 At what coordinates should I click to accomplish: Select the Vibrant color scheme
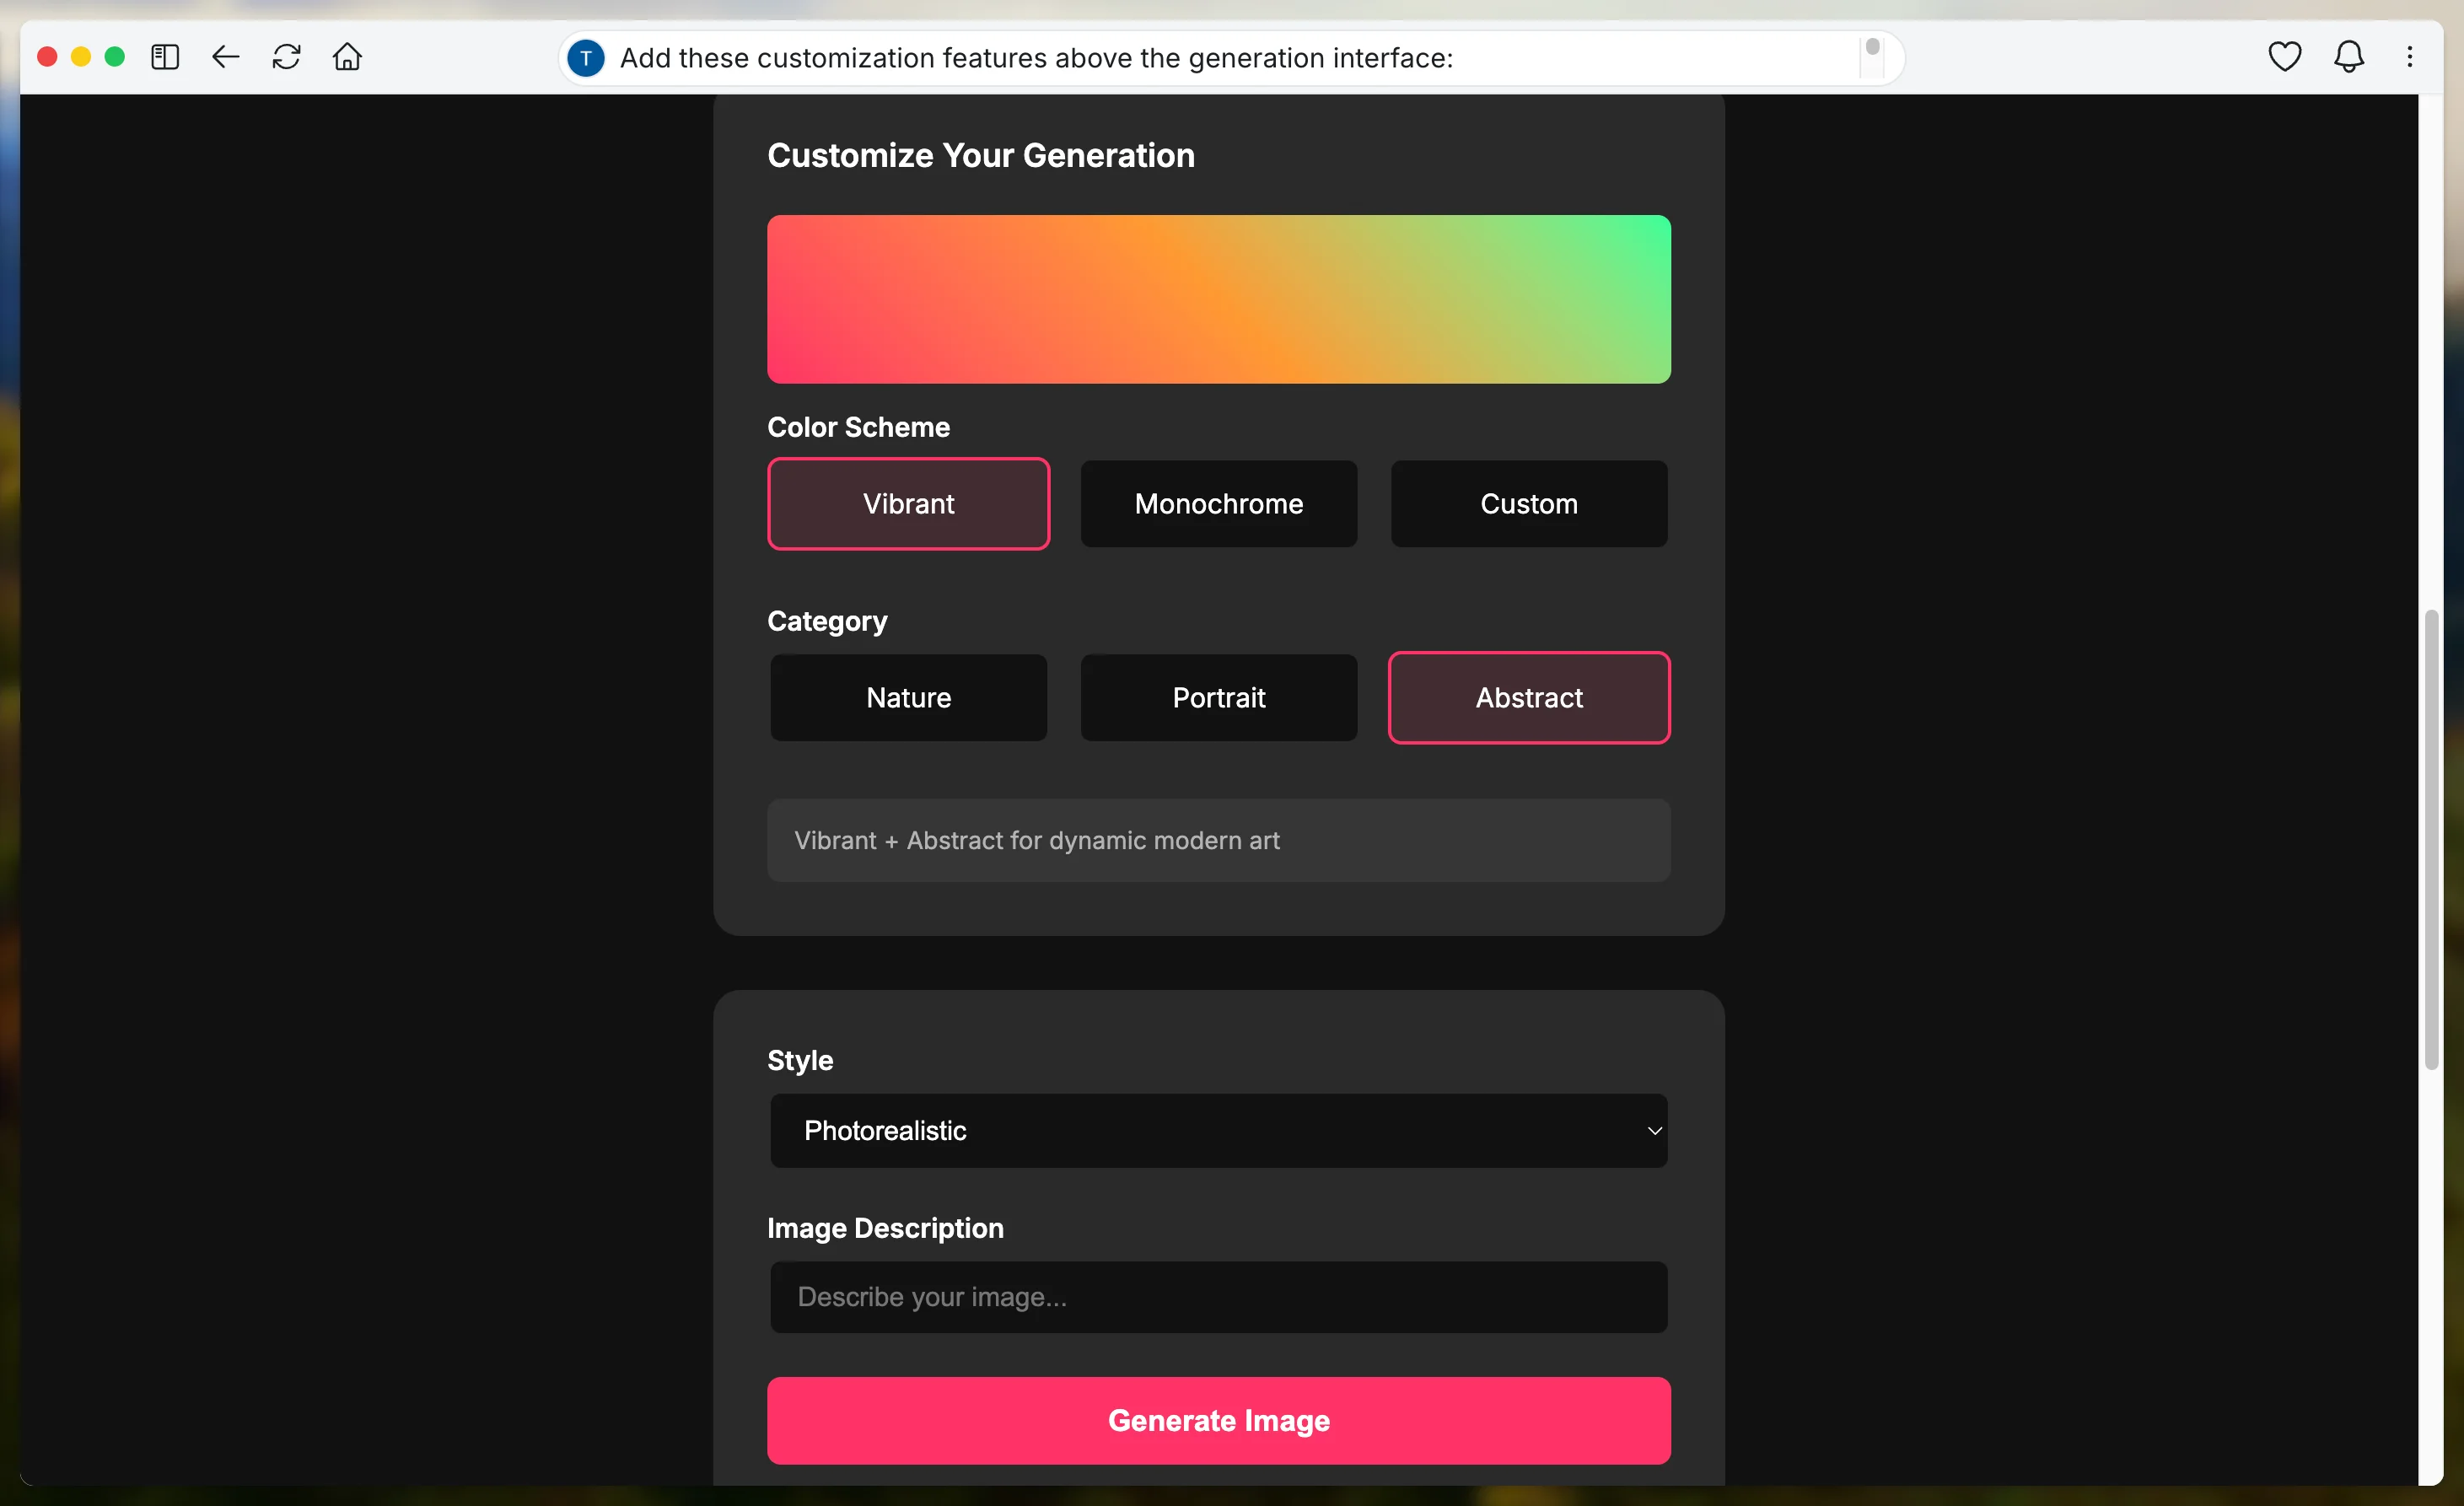pos(908,504)
